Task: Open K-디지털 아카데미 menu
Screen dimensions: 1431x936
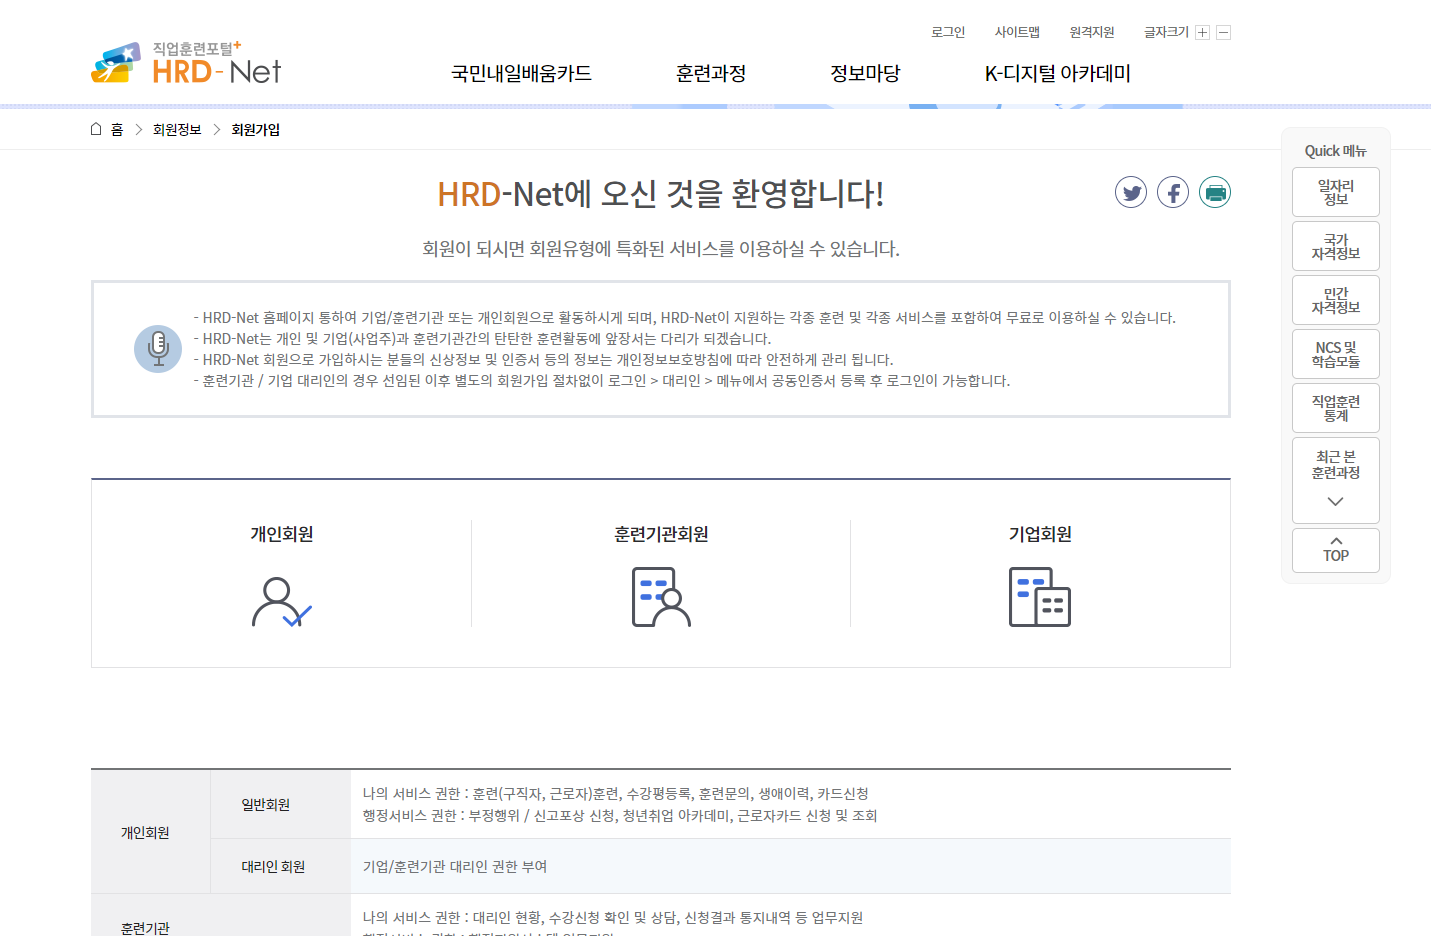Action: [1058, 73]
